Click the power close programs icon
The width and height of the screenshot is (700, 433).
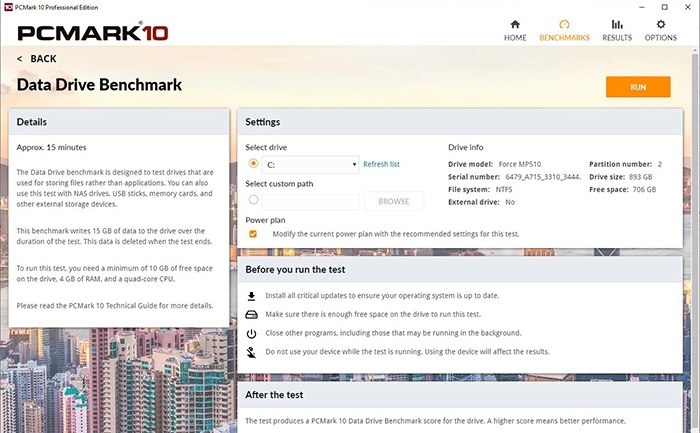click(x=251, y=333)
